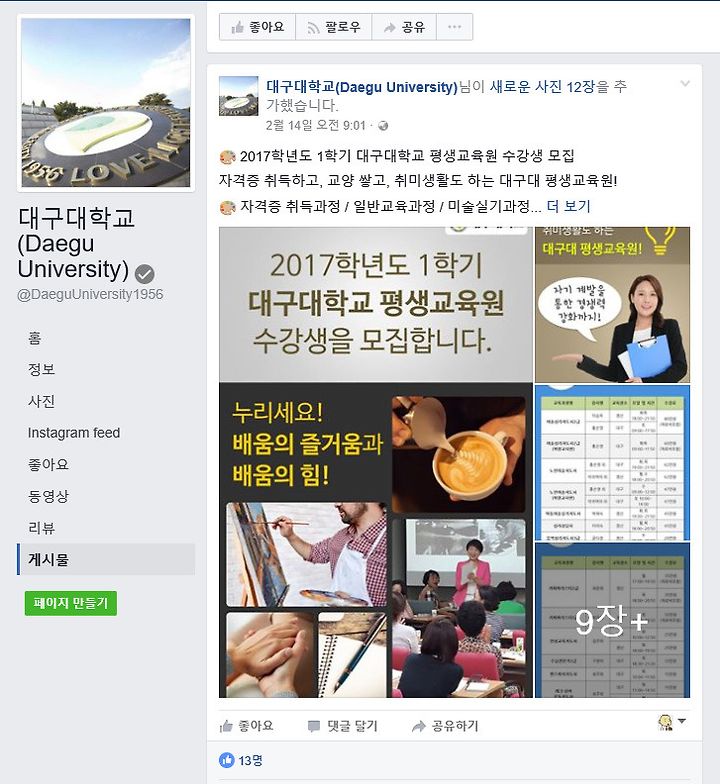The height and width of the screenshot is (784, 720).
Task: Select the 게시물 tab in sidebar
Action: coord(106,560)
